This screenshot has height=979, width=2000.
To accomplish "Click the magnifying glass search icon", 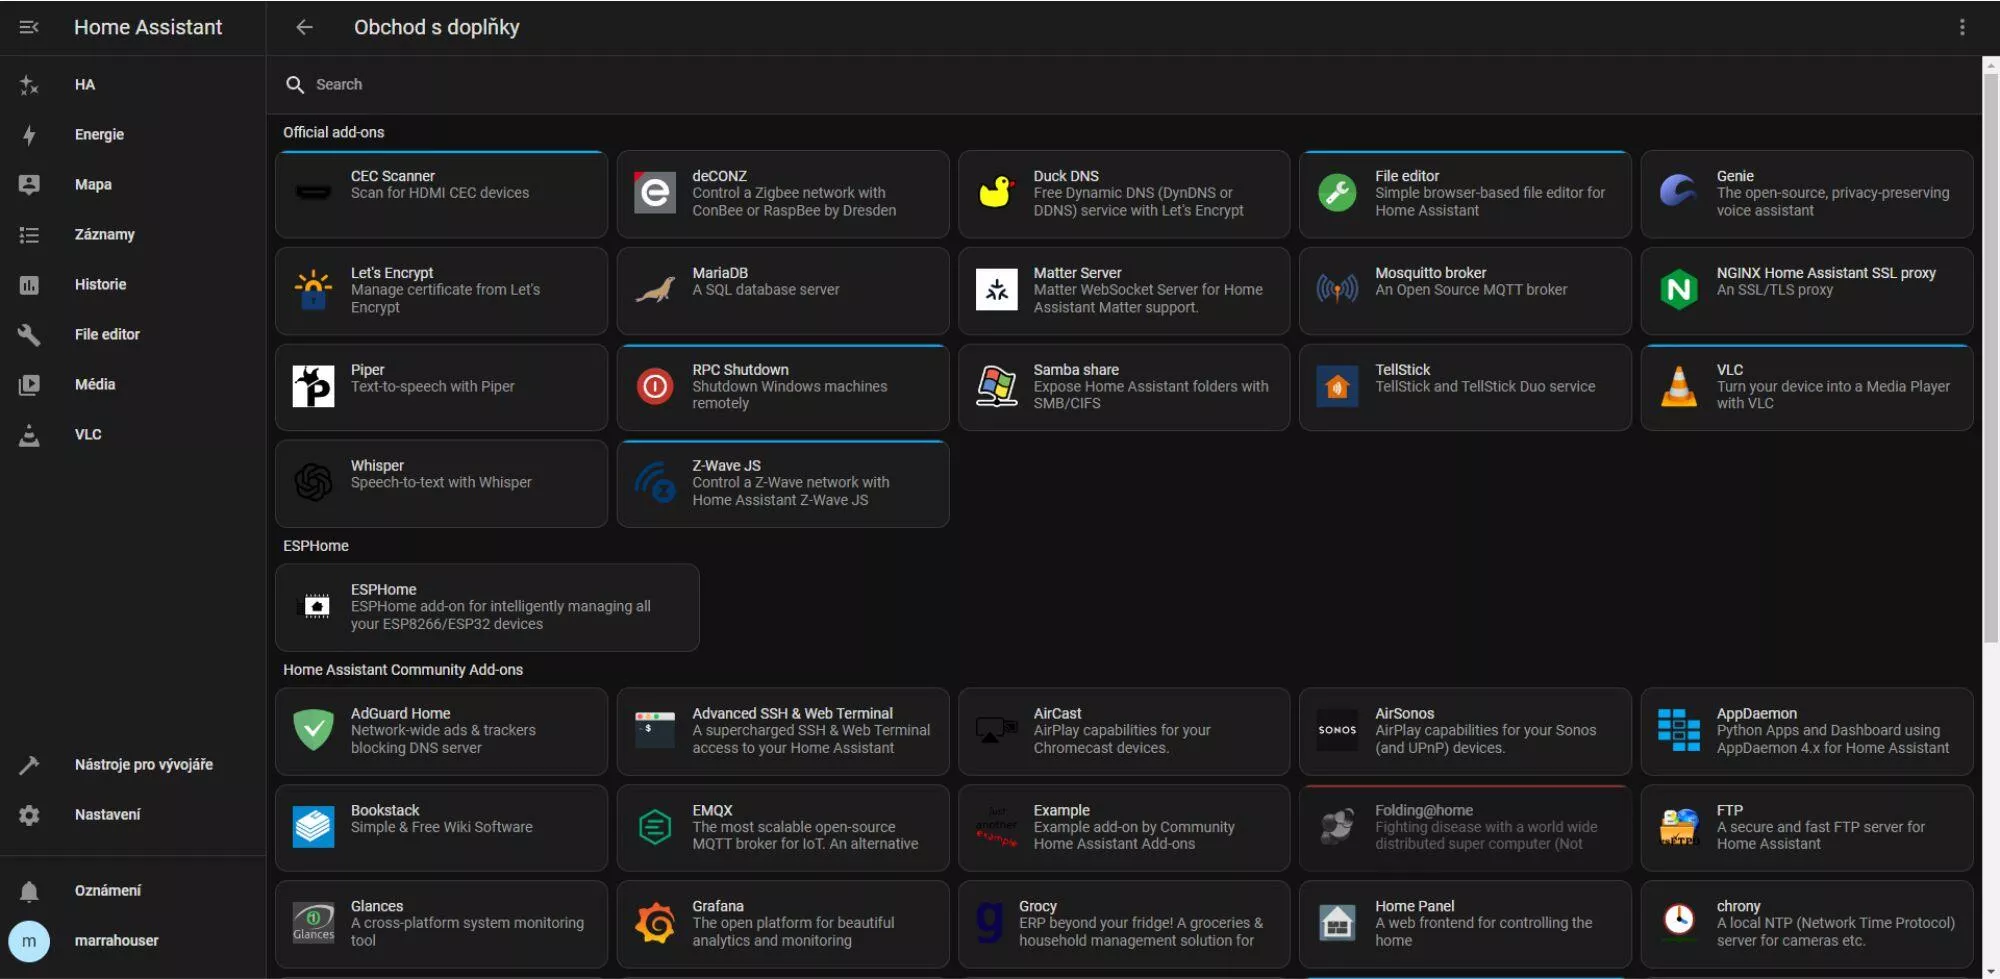I will point(295,85).
